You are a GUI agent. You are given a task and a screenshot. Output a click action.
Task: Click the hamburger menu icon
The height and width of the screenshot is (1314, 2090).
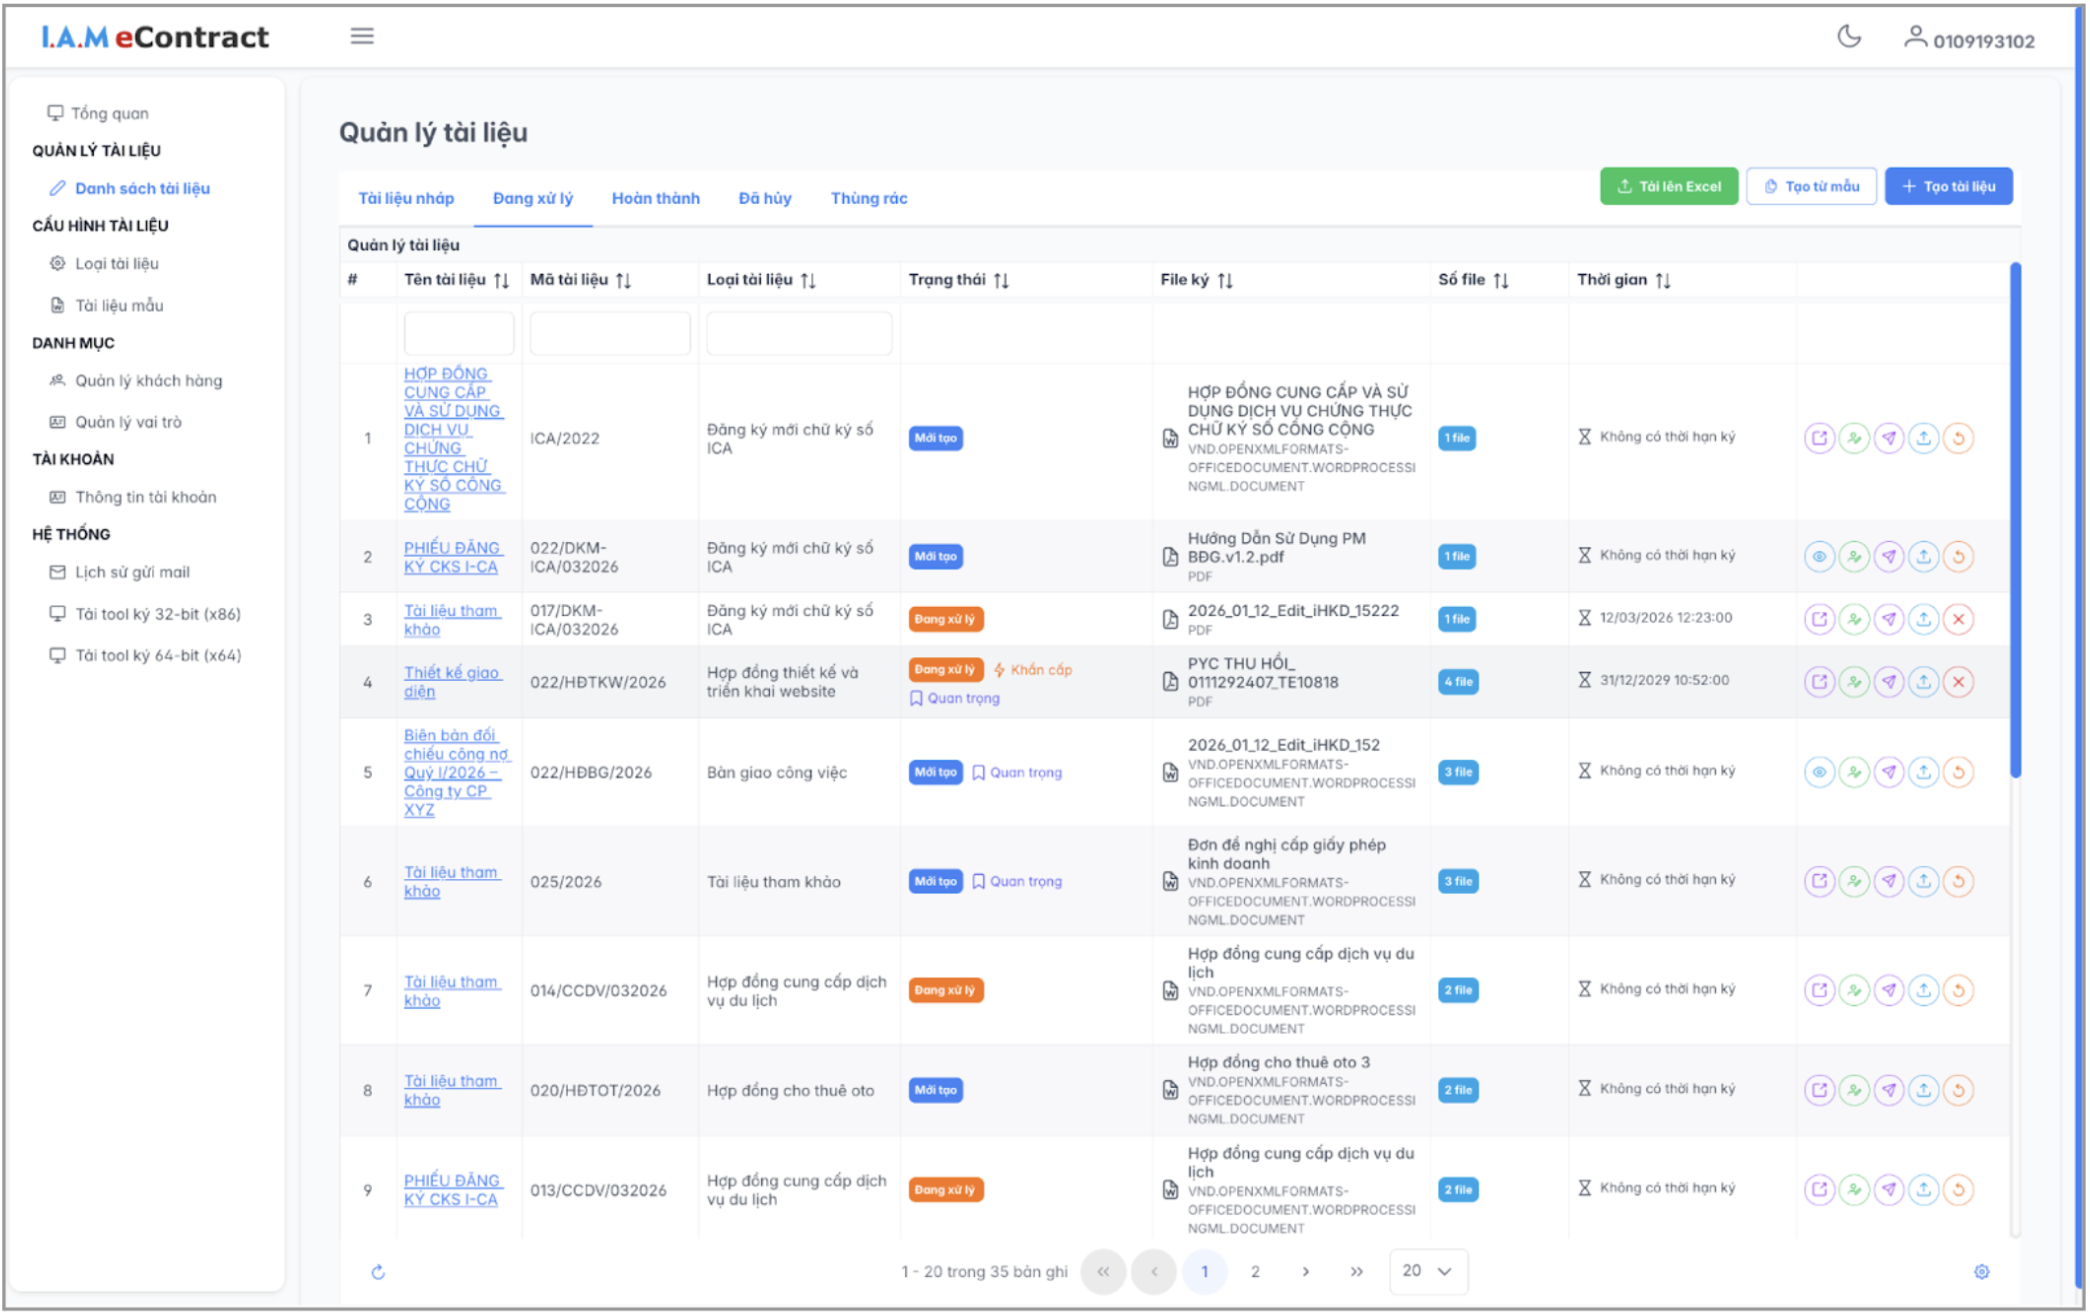click(x=362, y=37)
